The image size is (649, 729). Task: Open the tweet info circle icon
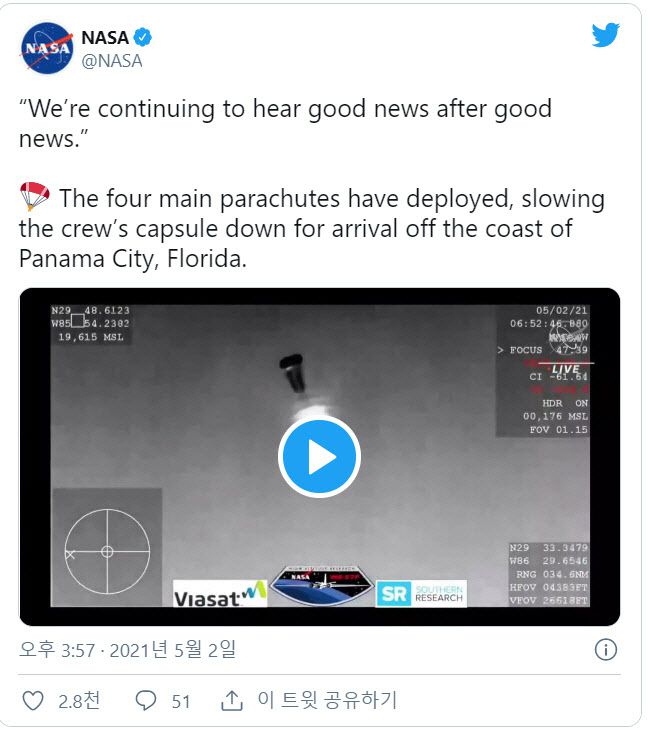coord(606,649)
